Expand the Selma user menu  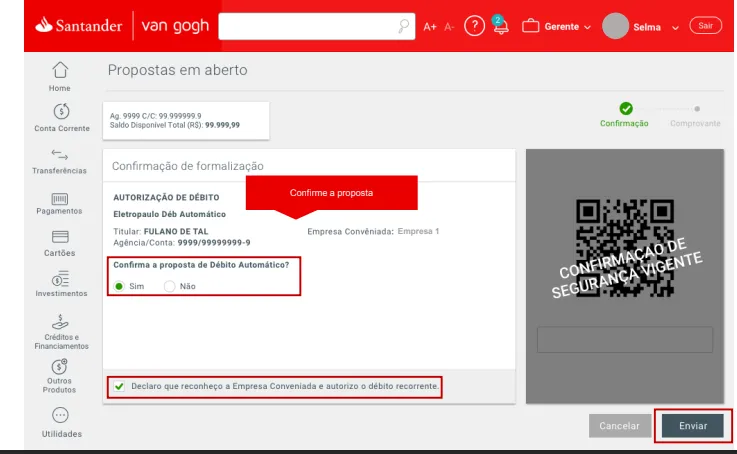point(645,26)
